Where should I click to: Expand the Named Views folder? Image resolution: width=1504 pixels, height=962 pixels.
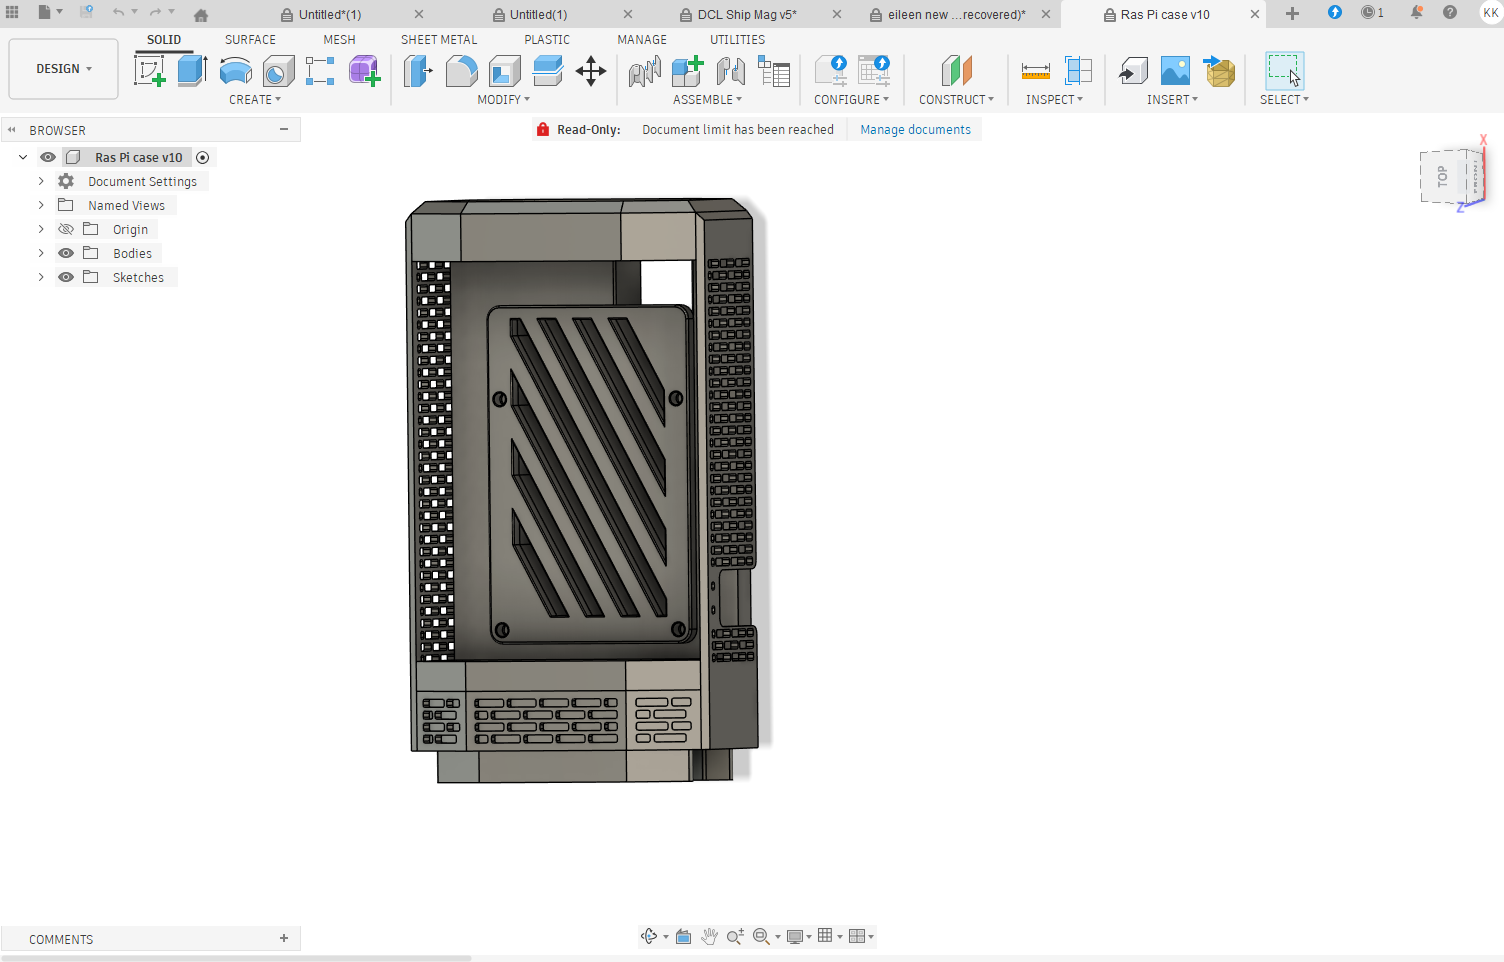tap(41, 205)
